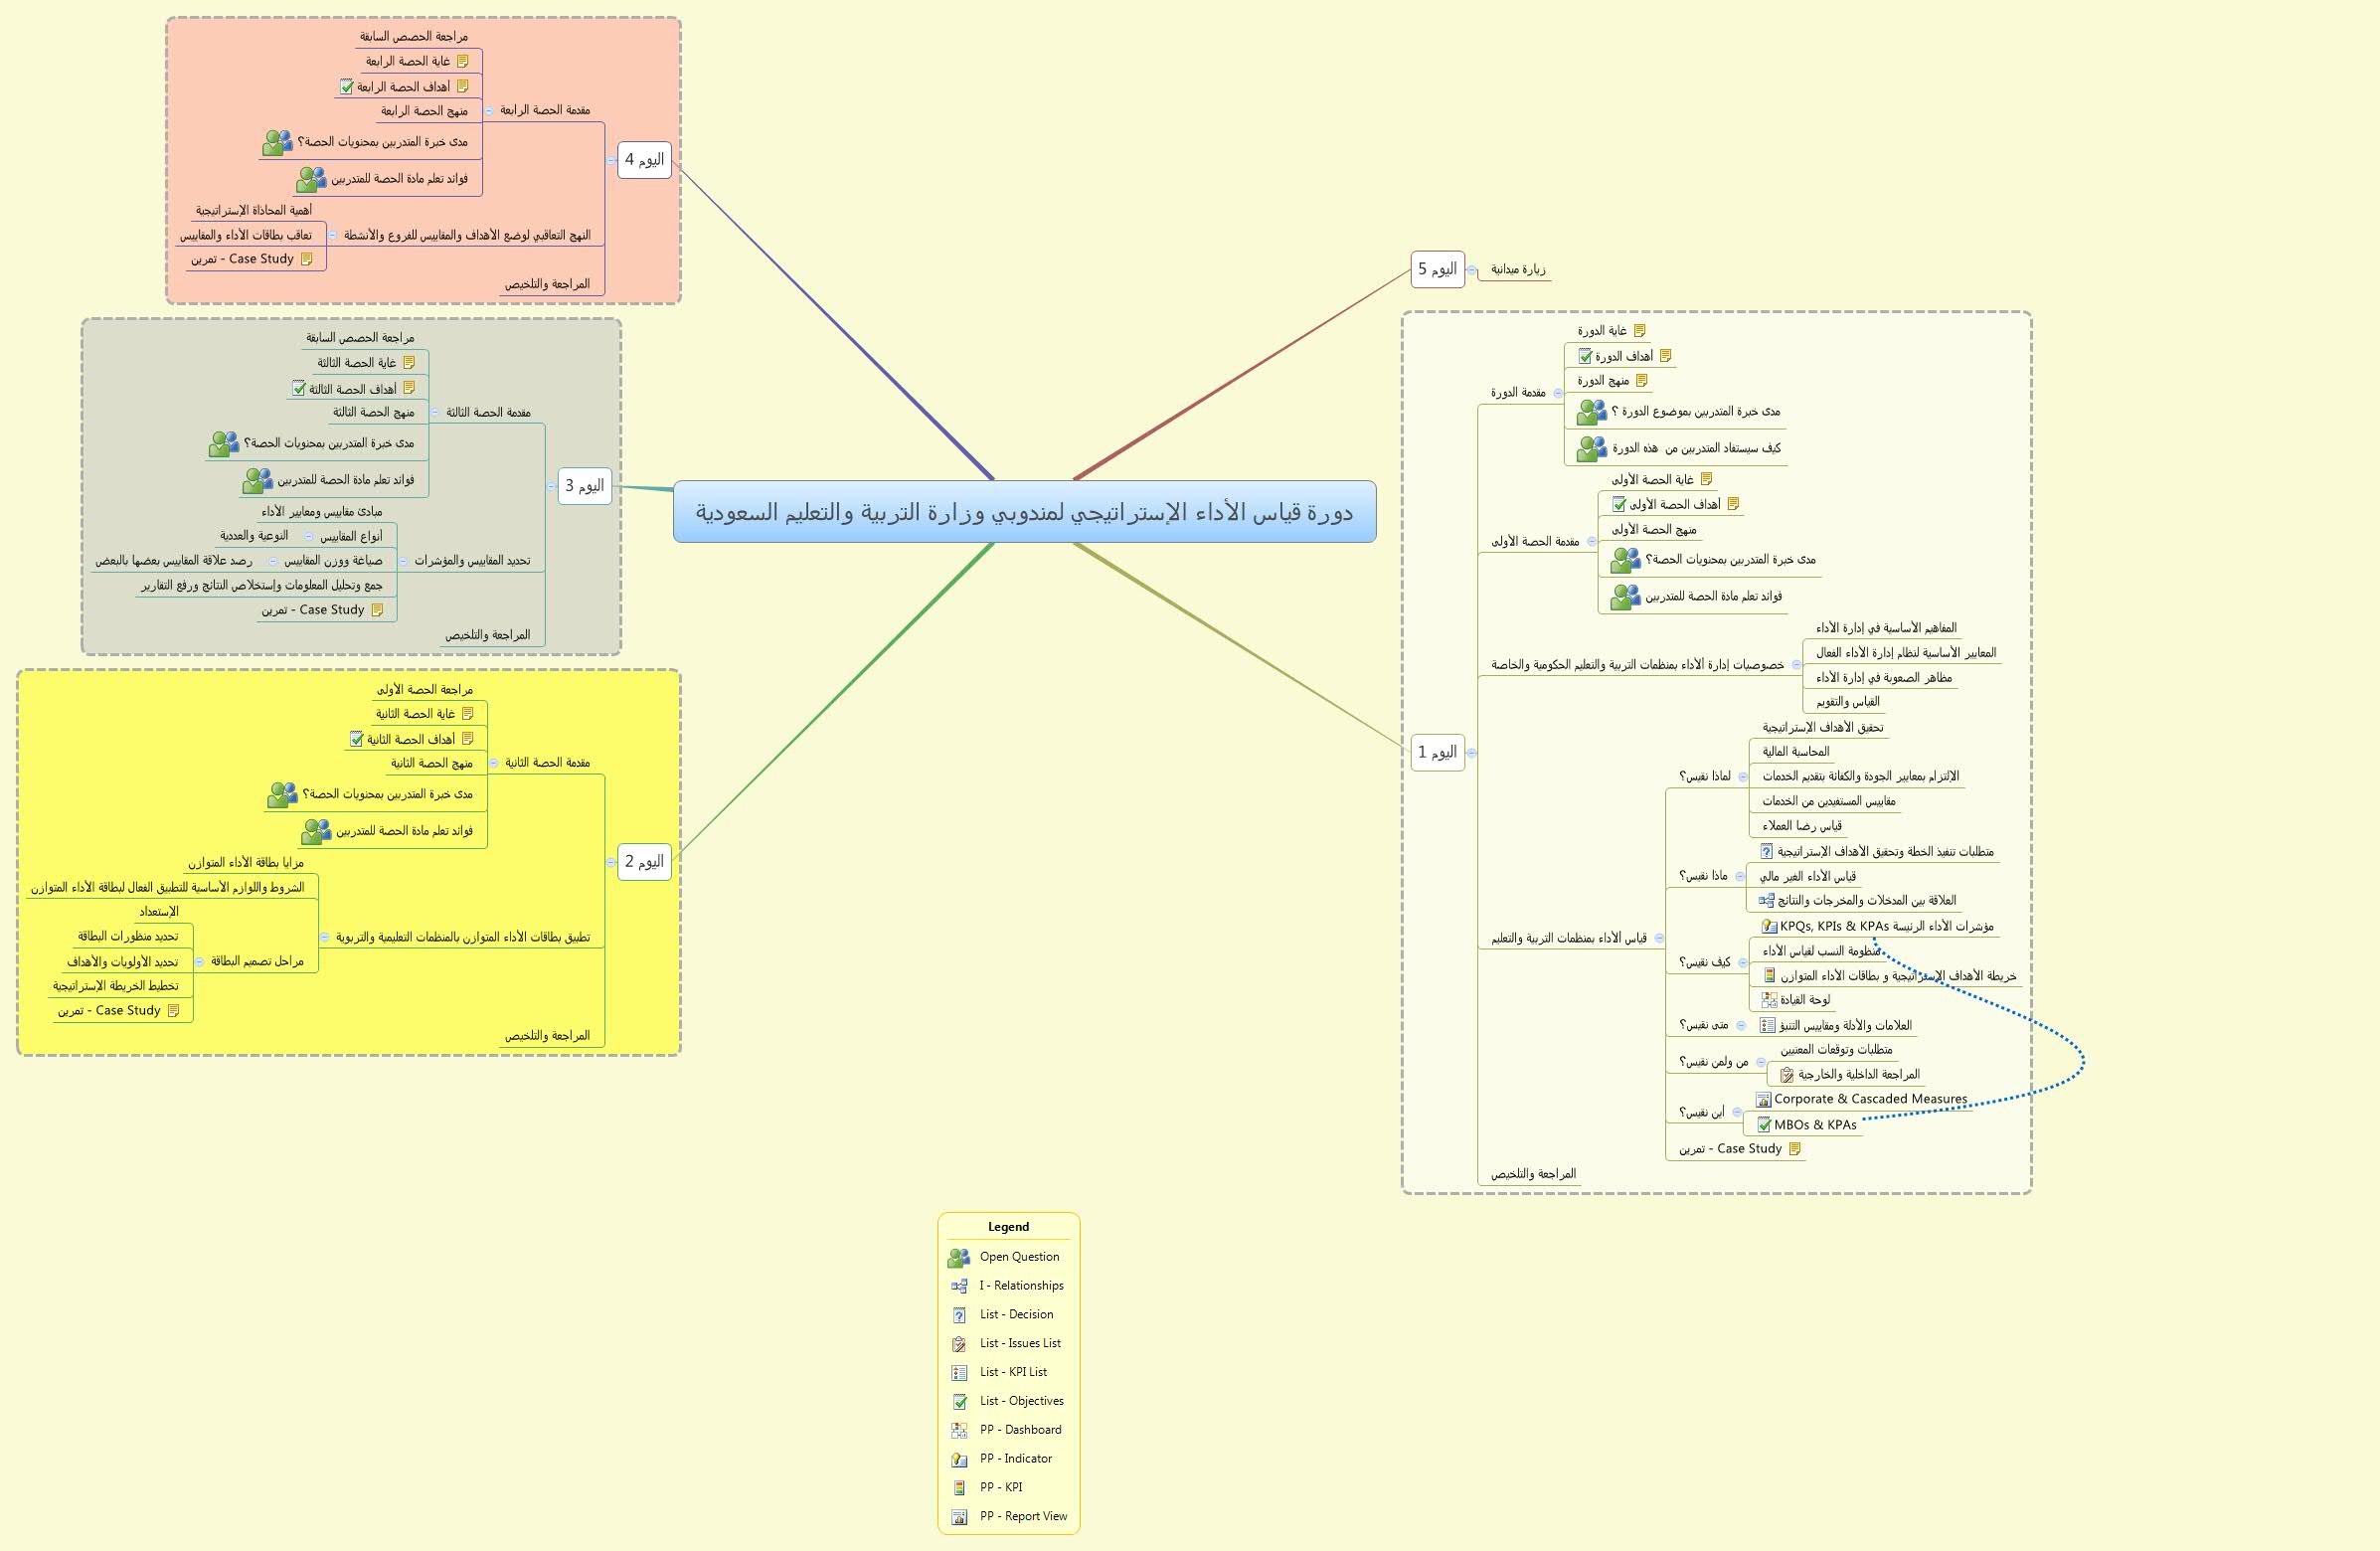The image size is (2380, 1551).
Task: Select the PP - KPI icon in the Legend
Action: pos(960,1486)
